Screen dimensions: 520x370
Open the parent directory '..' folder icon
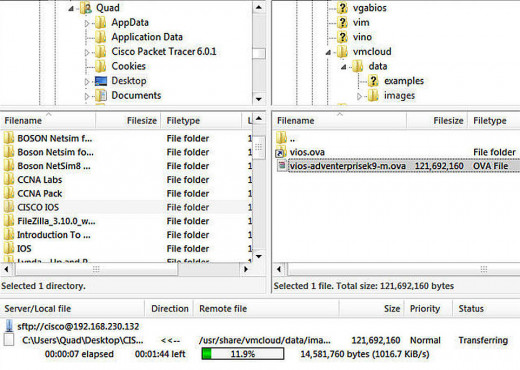281,138
